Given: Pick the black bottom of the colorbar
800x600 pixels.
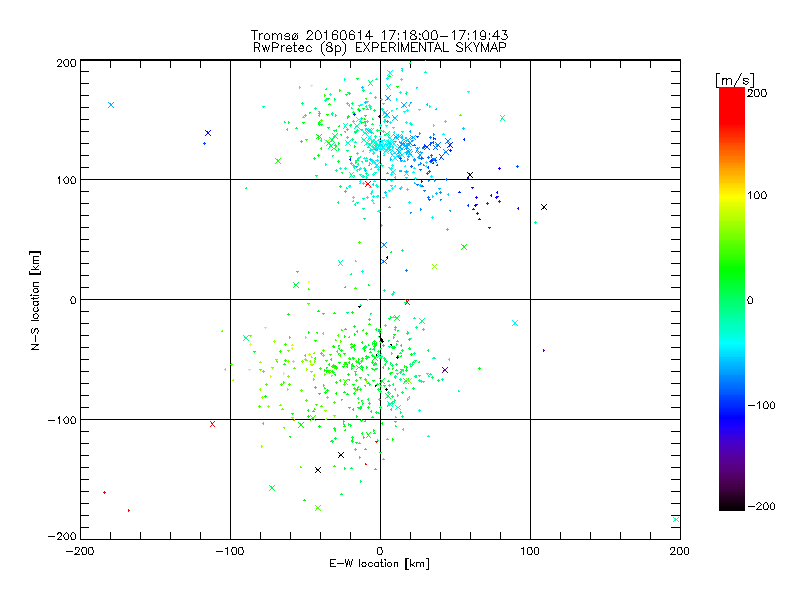Looking at the screenshot, I should coord(732,503).
